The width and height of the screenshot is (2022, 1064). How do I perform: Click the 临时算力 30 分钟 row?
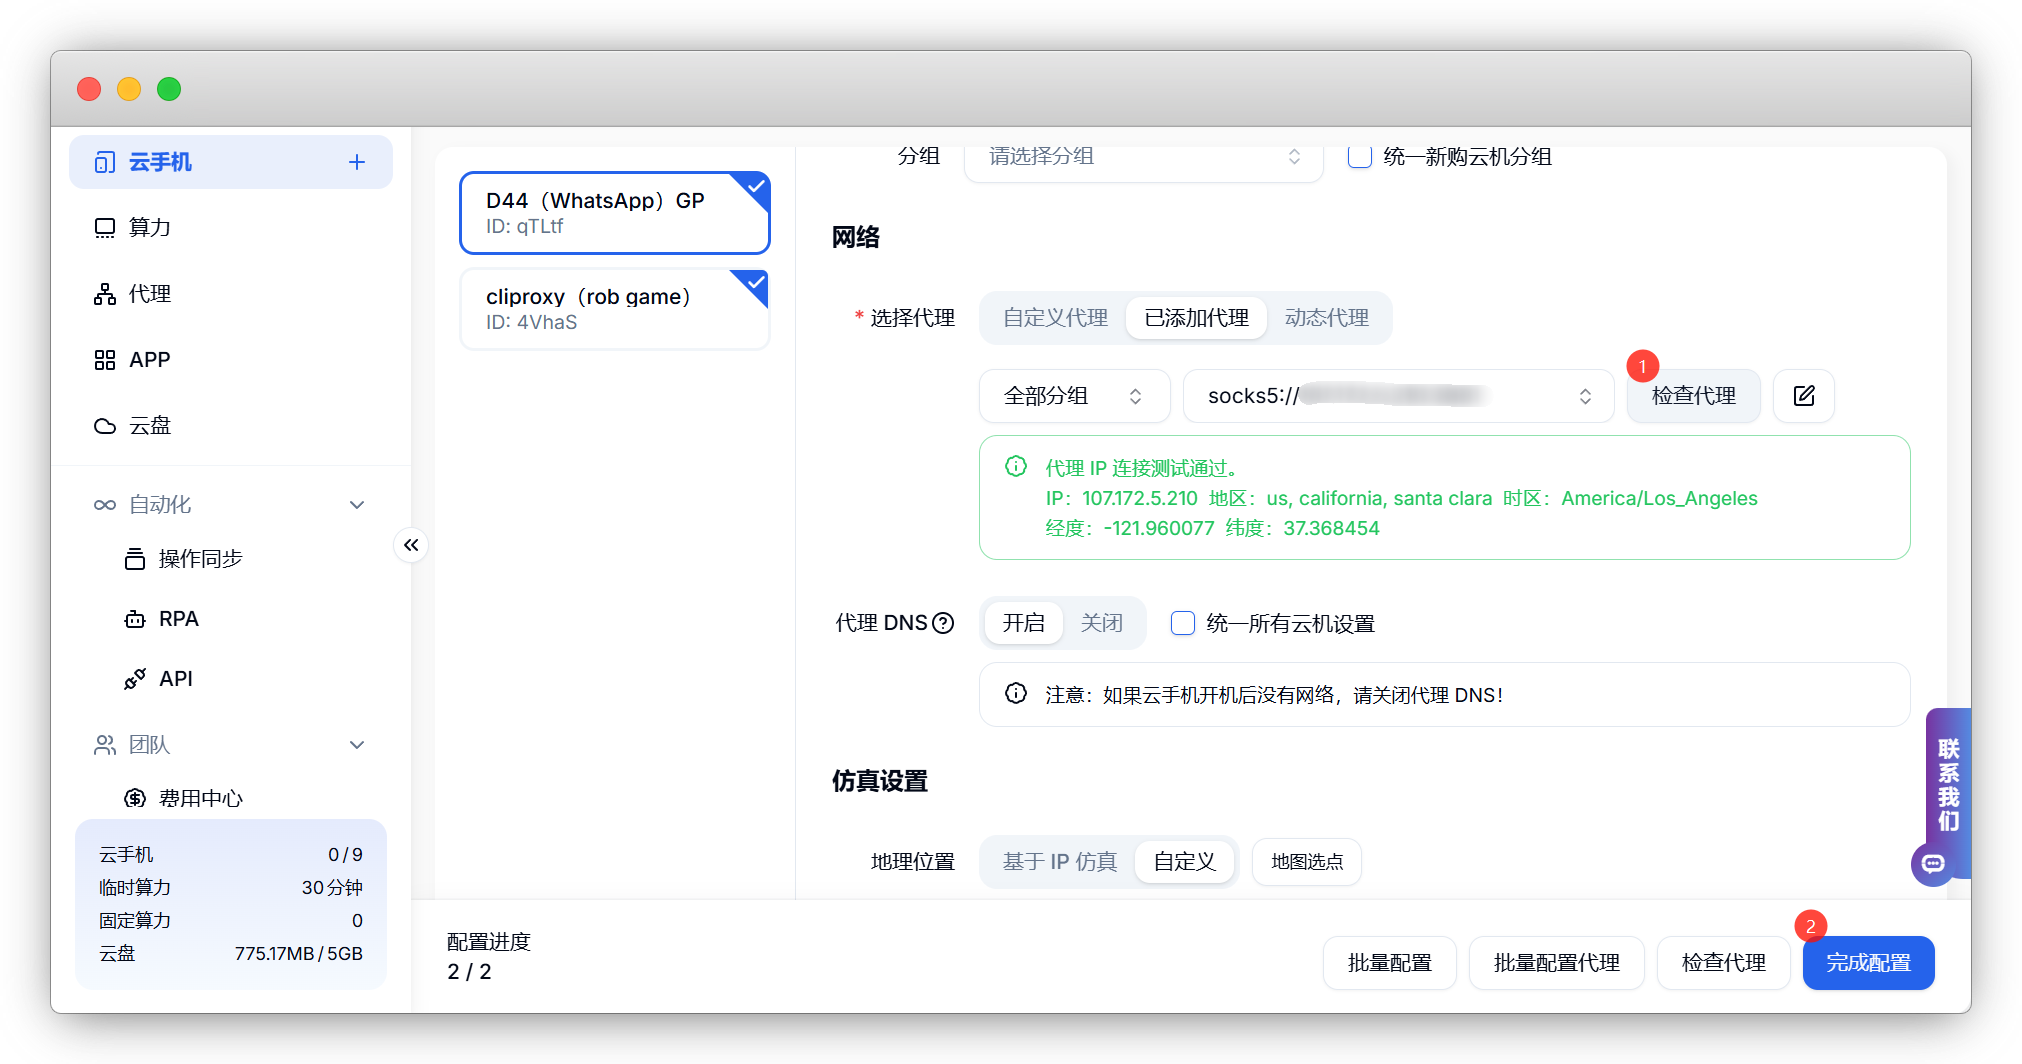click(231, 888)
